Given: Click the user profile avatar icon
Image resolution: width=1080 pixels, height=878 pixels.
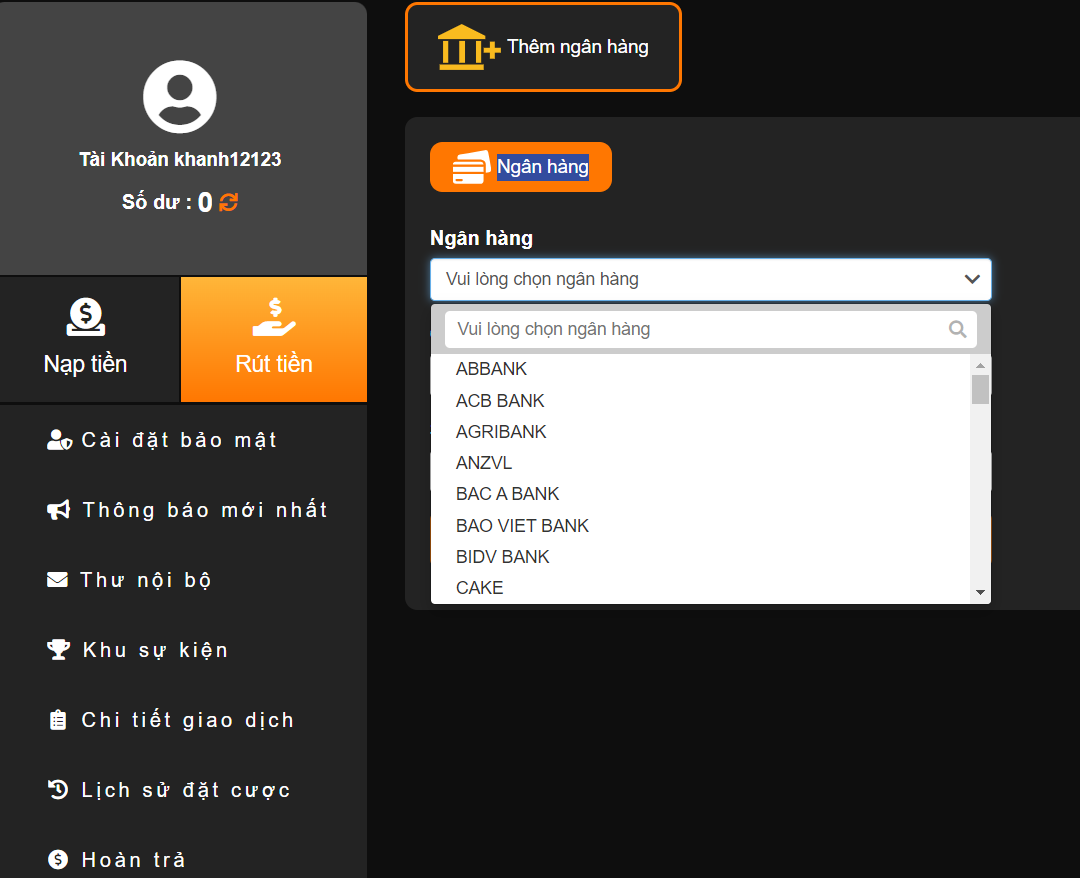Looking at the screenshot, I should coord(180,96).
